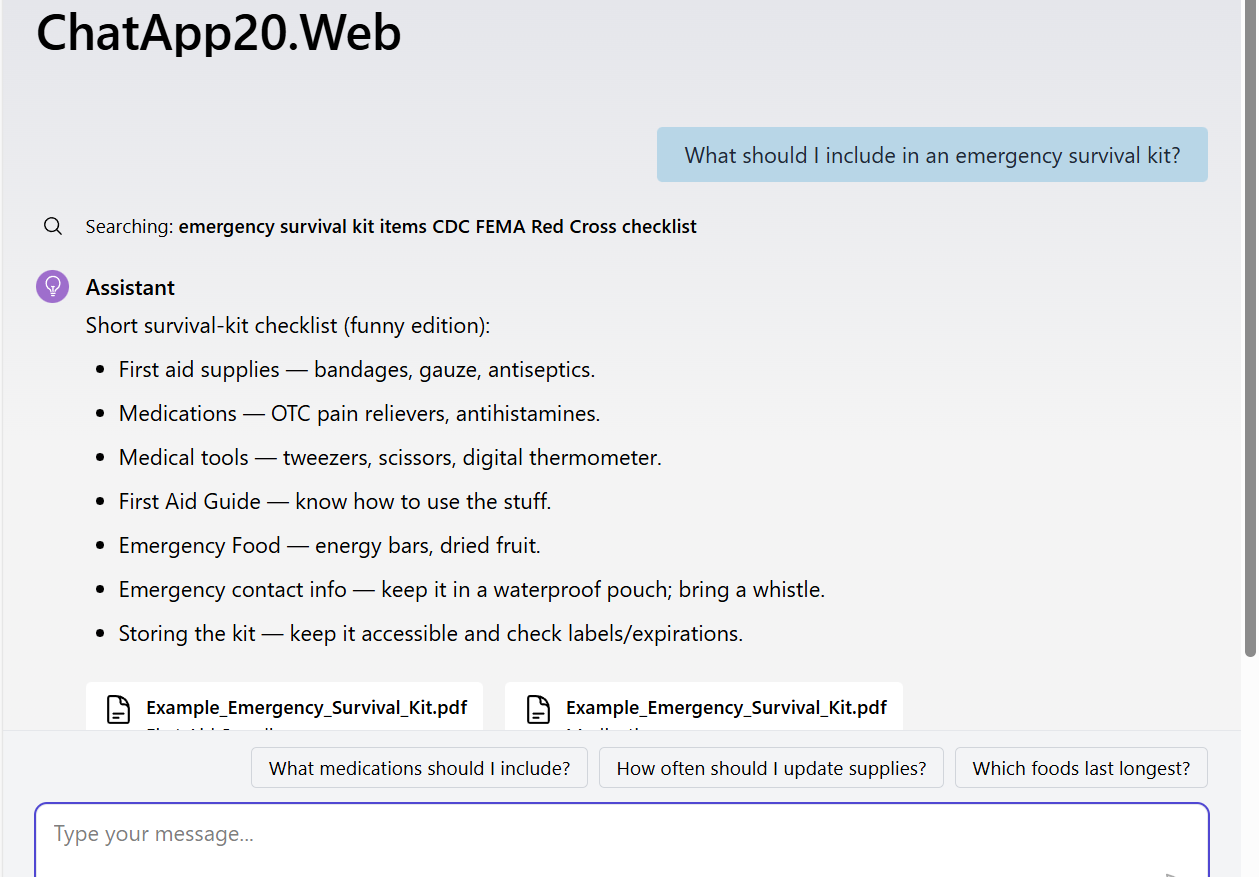
Task: Click the second PDF citation document icon
Action: click(539, 709)
